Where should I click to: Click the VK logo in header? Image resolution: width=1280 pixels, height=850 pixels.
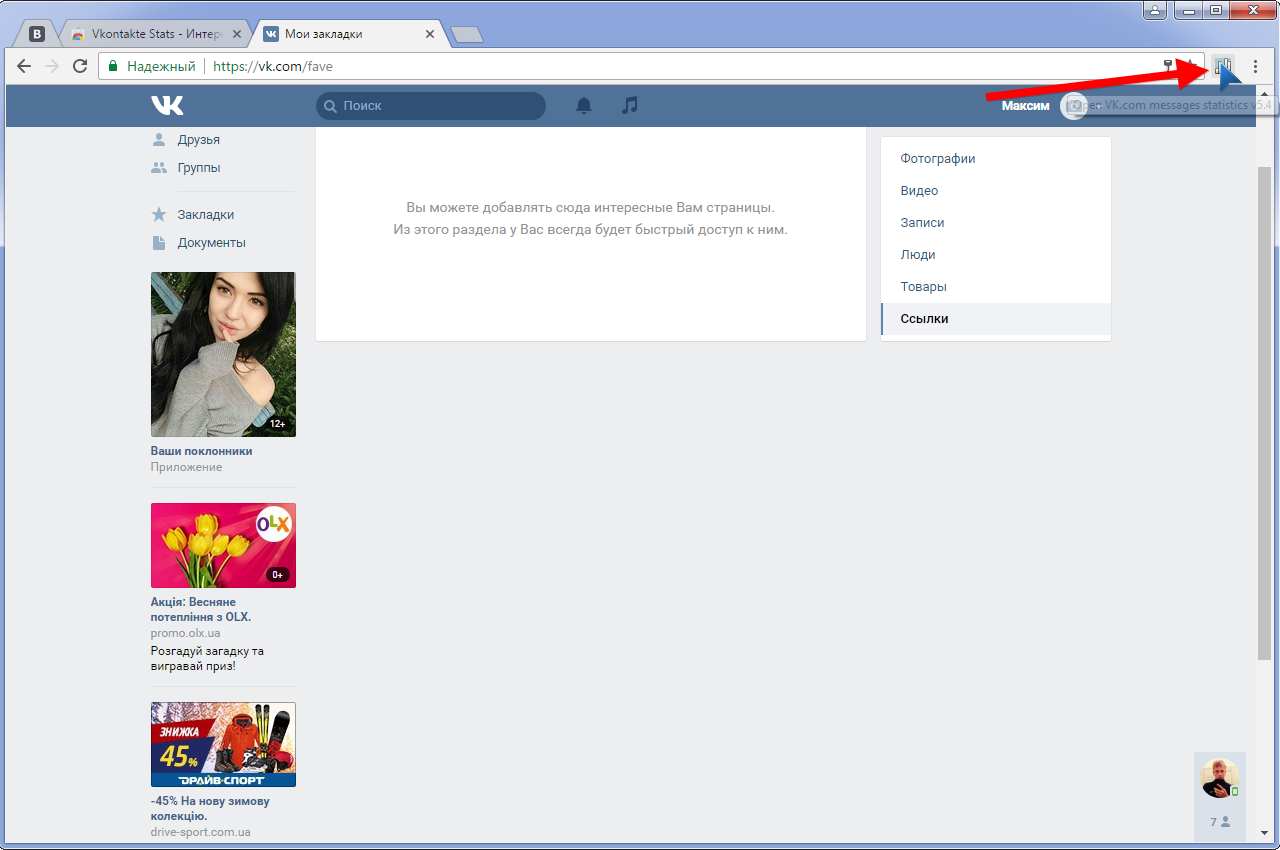tap(167, 105)
